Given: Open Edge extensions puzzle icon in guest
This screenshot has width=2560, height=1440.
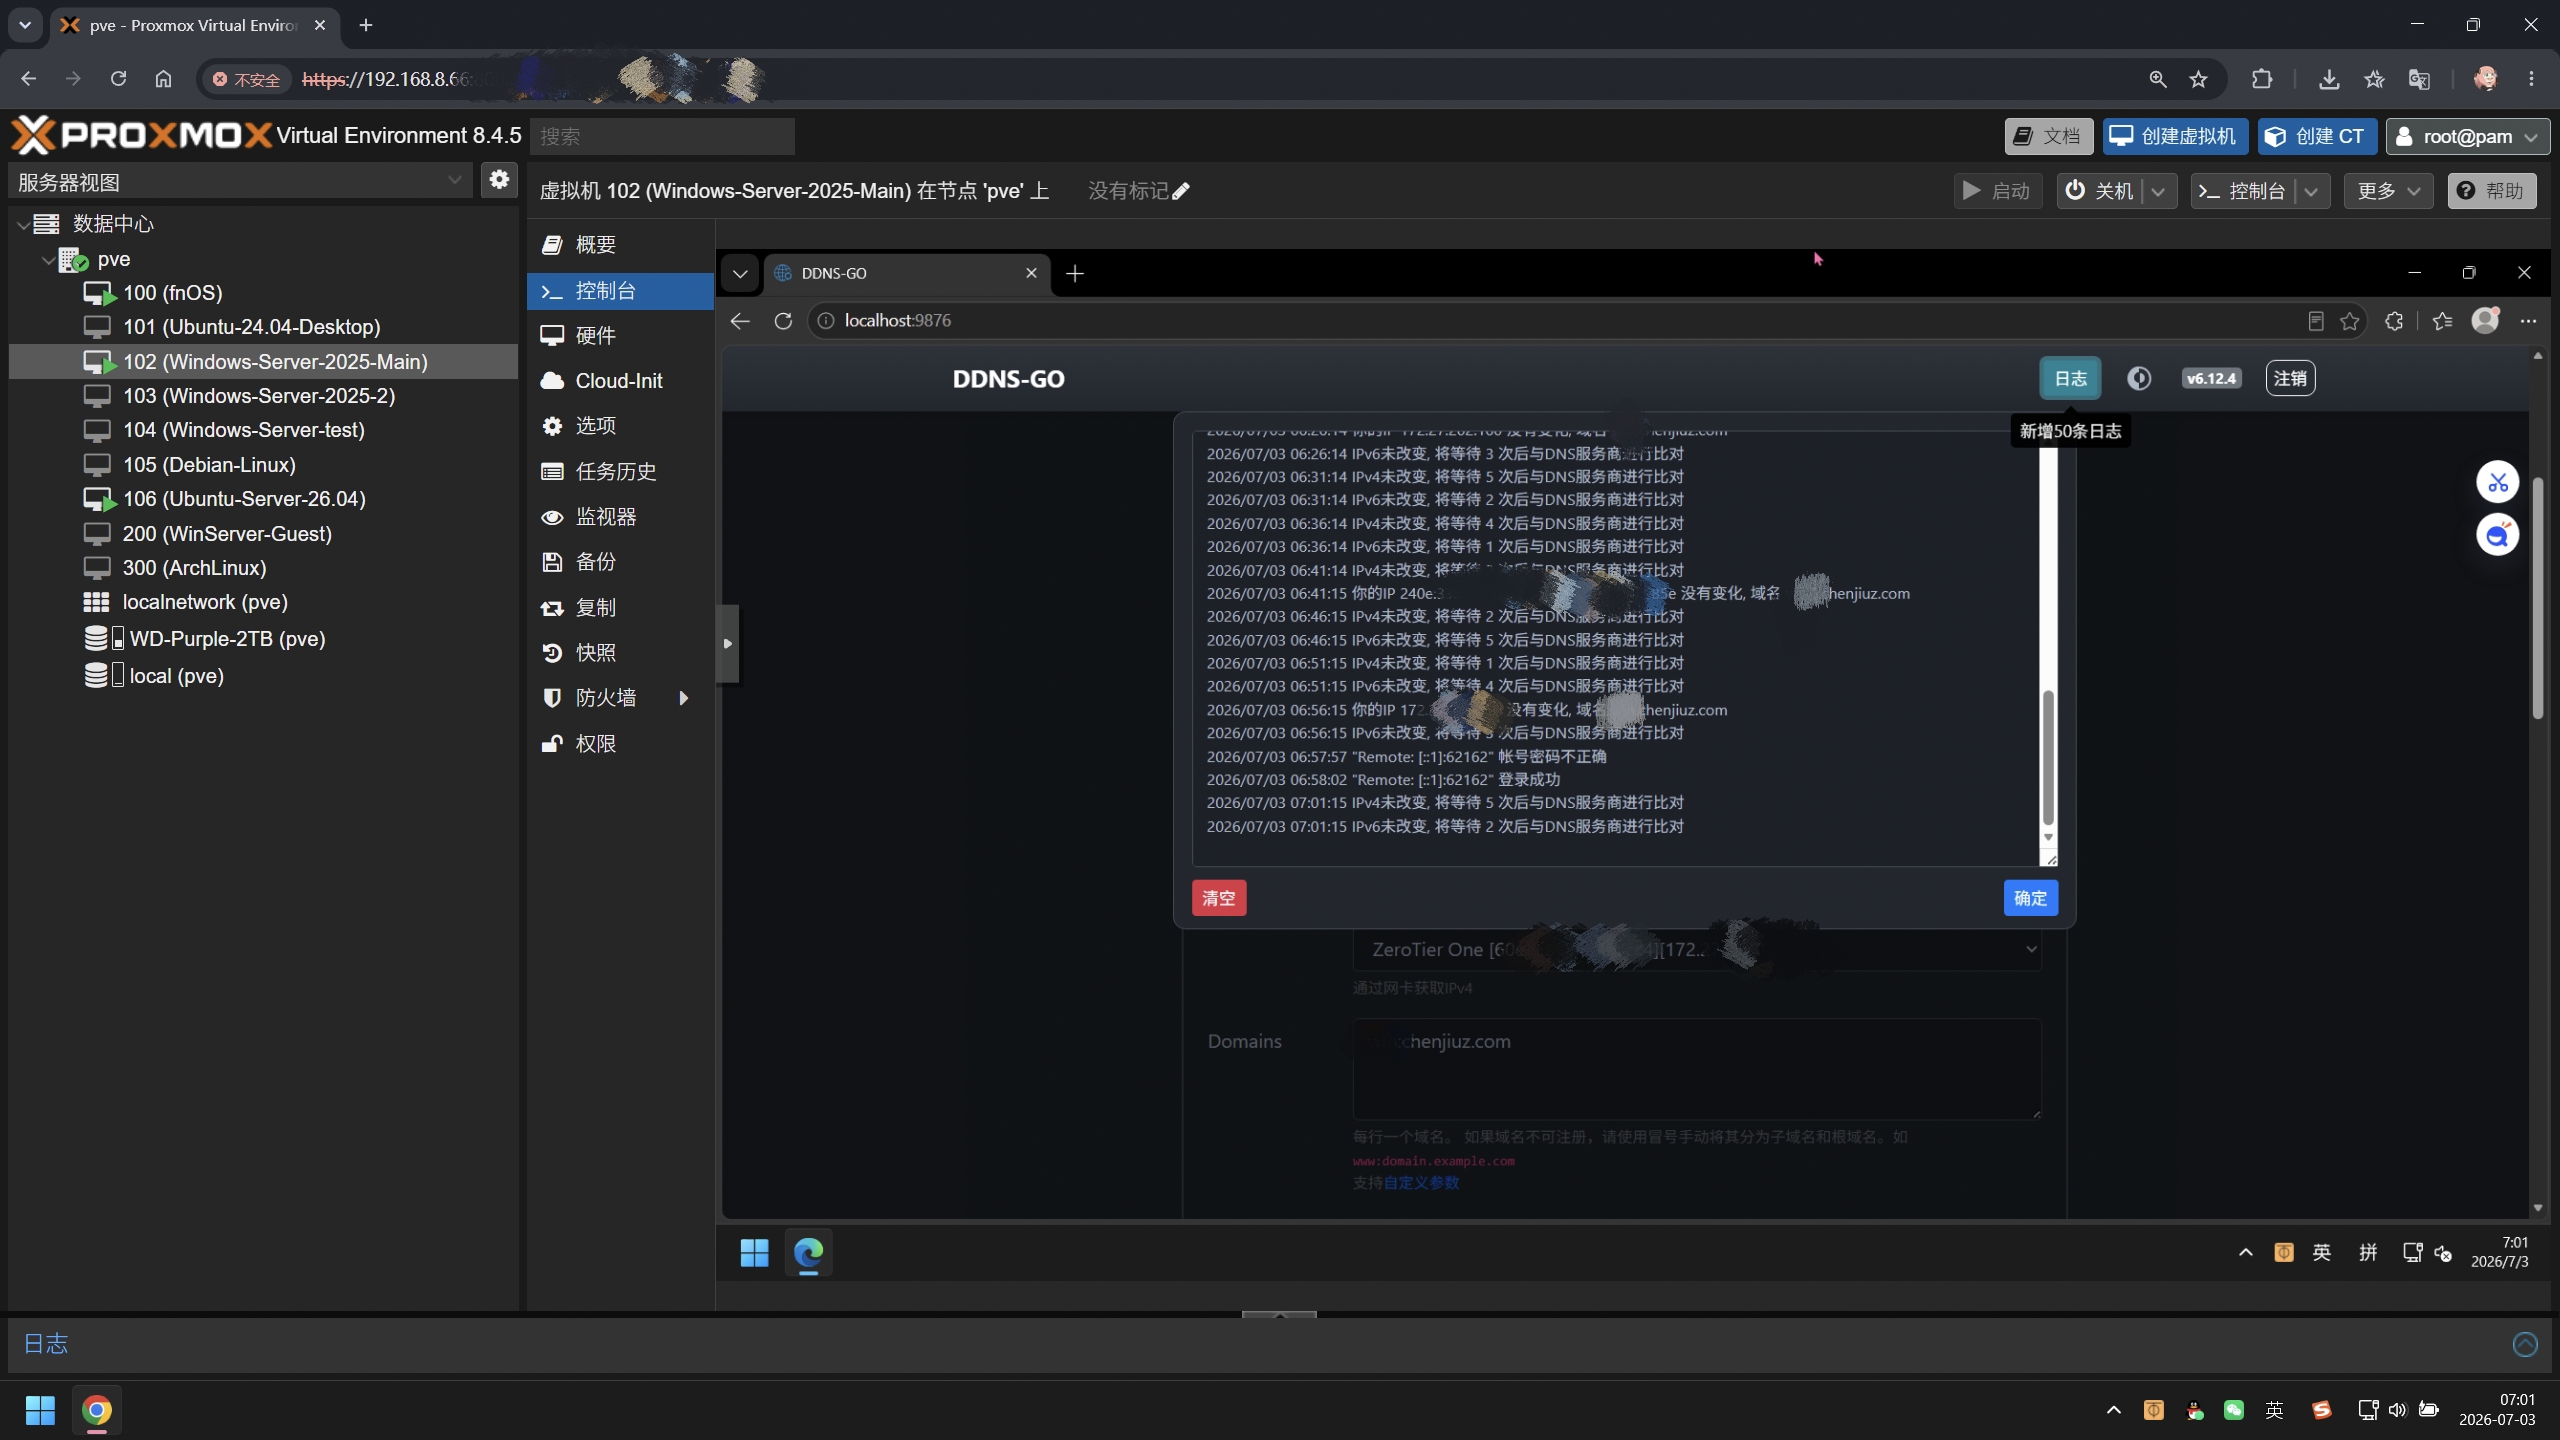Looking at the screenshot, I should [x=2394, y=321].
